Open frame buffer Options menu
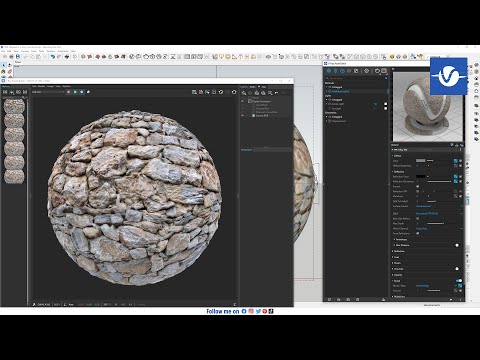Viewport: 480px width, 360px height. 66,86
